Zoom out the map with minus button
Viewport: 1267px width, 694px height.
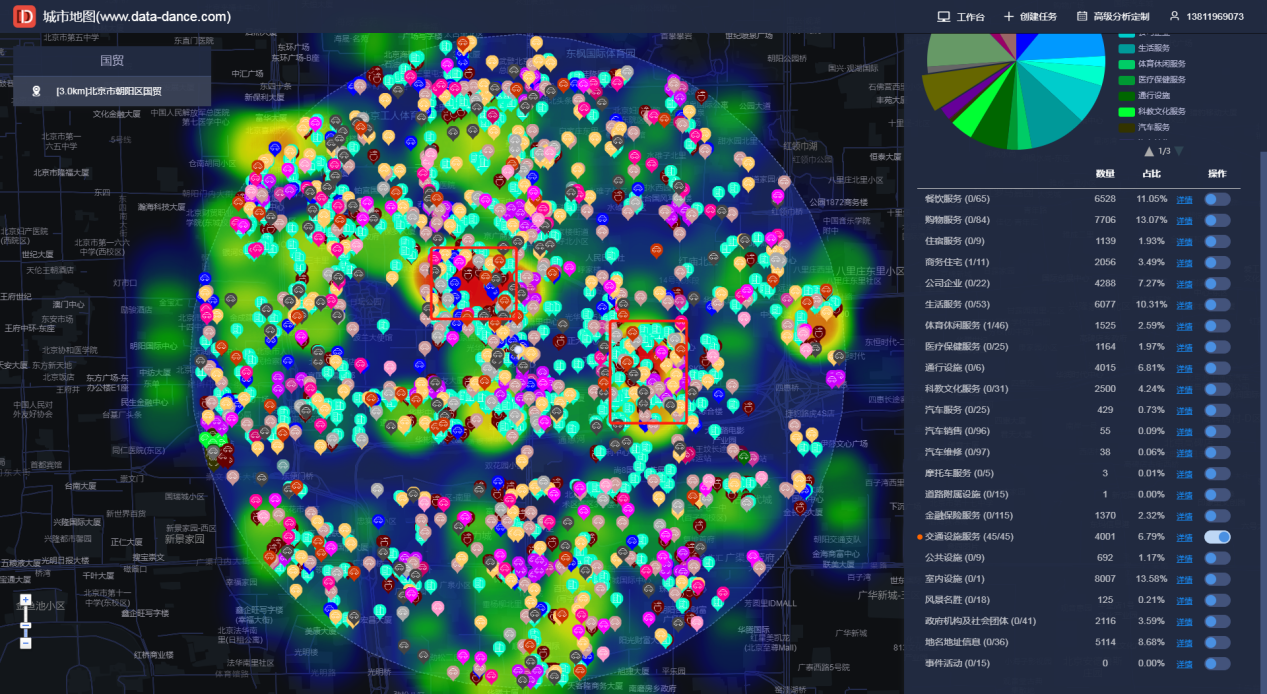[x=25, y=643]
